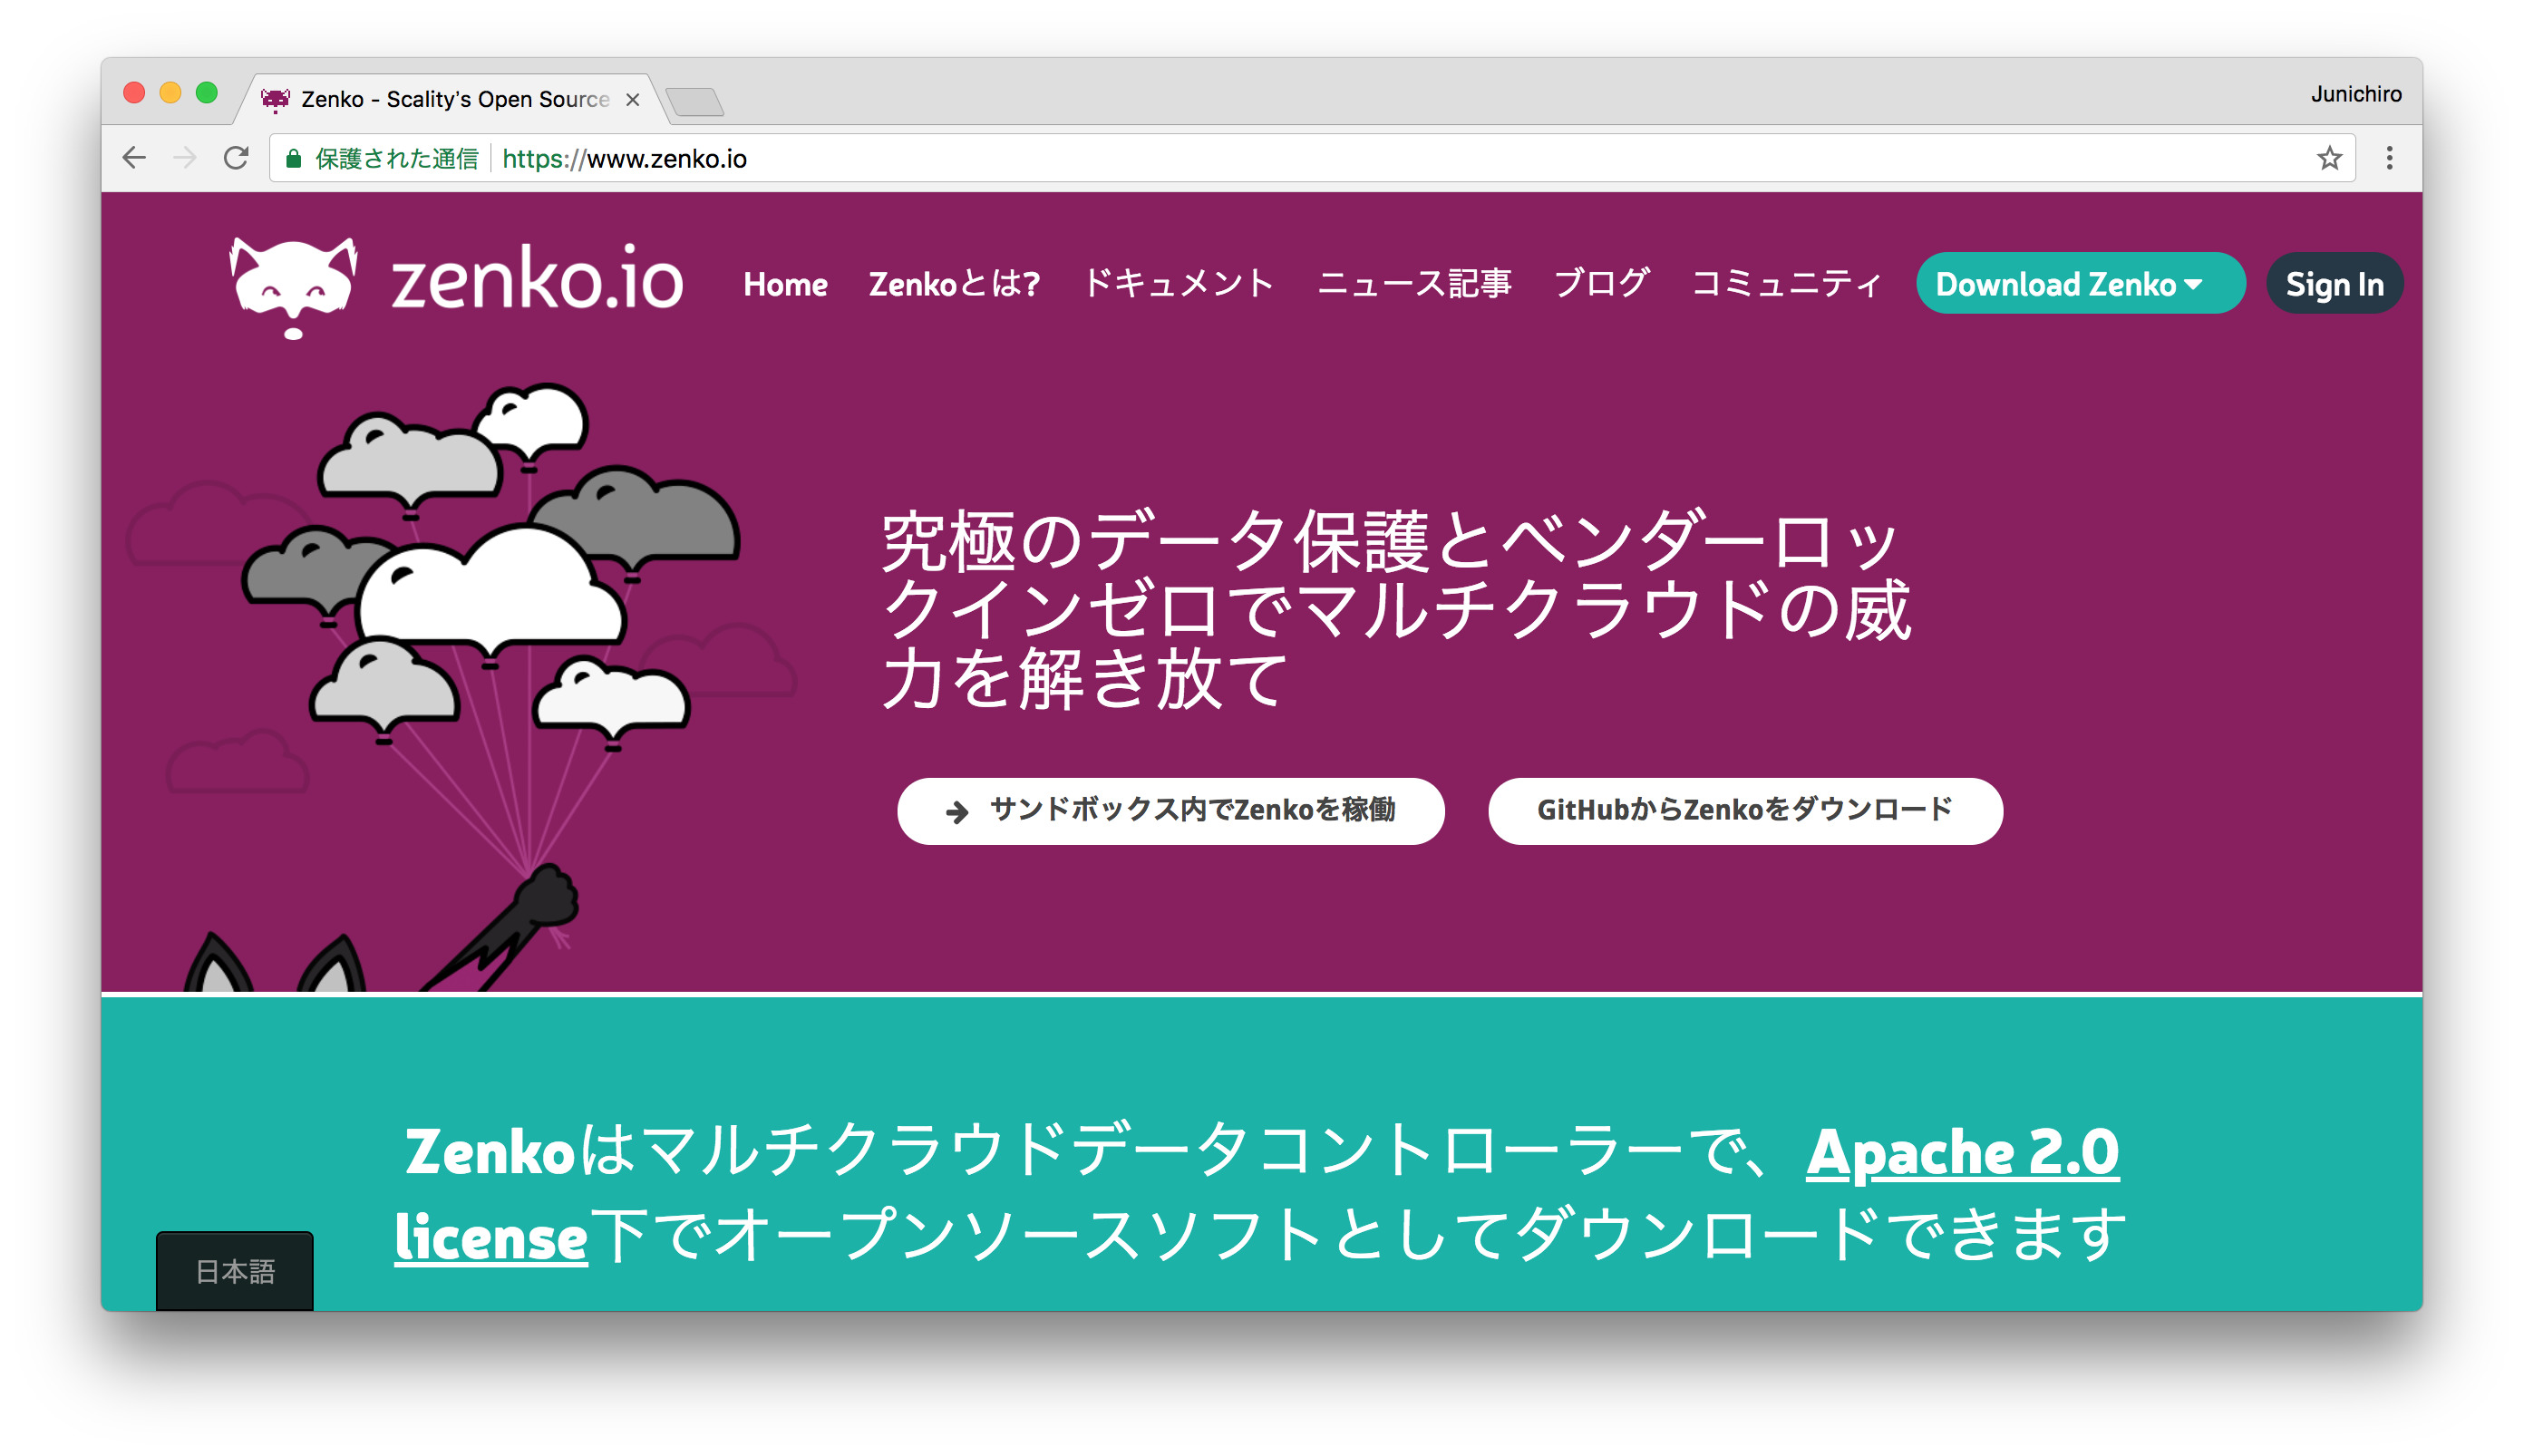Close the Zenko browser tab
Image resolution: width=2524 pixels, height=1456 pixels.
632,99
